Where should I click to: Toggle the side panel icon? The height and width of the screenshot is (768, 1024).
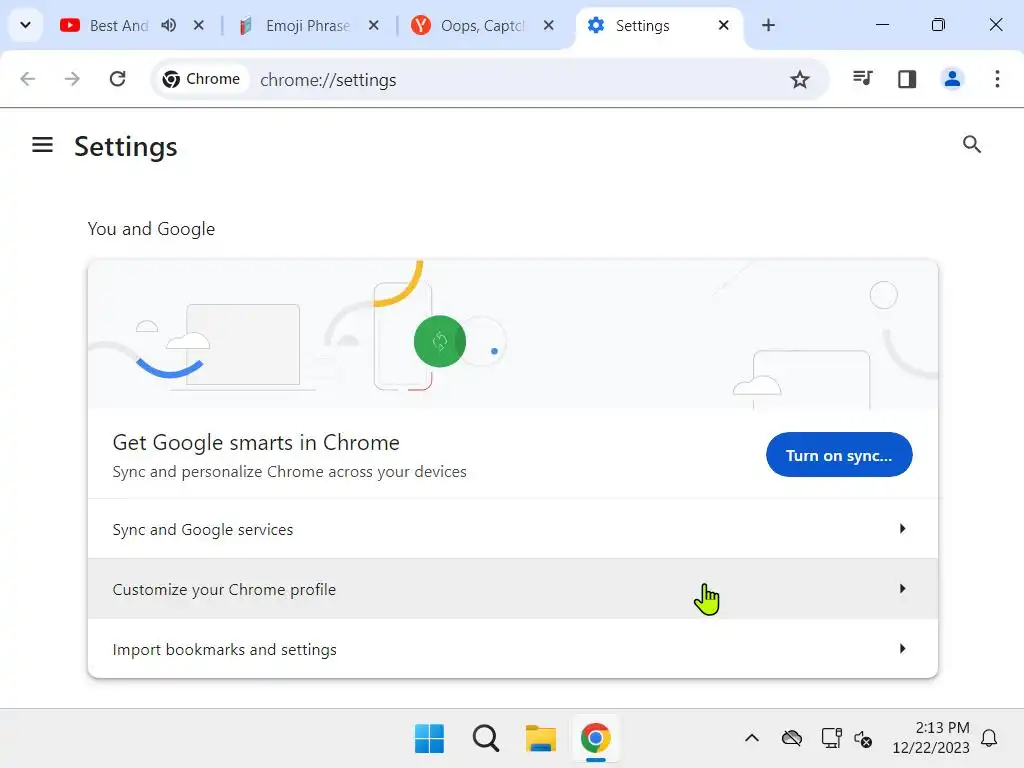(x=907, y=79)
